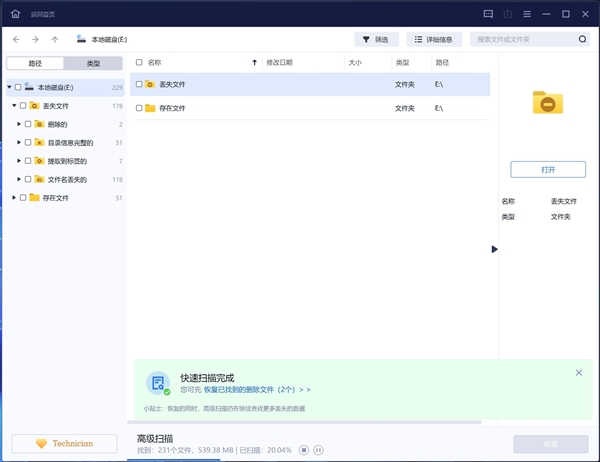Check the 丢失文件 tree checkbox
Screen dimensions: 600x462
(23, 105)
